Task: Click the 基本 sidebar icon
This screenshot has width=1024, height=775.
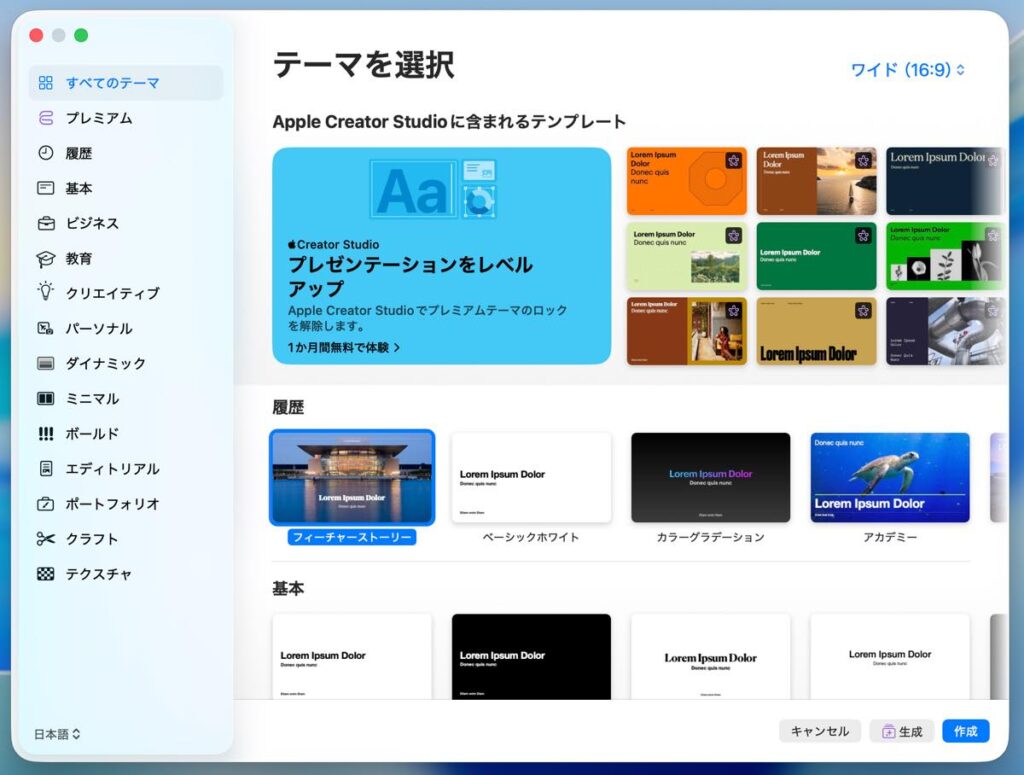Action: coord(46,188)
